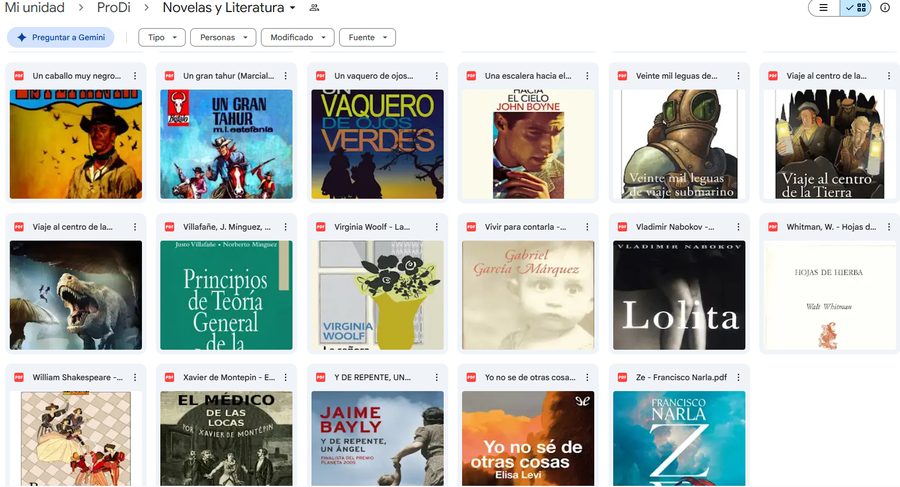900x487 pixels.
Task: Open Yo no sé de otras cosas thumbnail
Action: click(528, 439)
